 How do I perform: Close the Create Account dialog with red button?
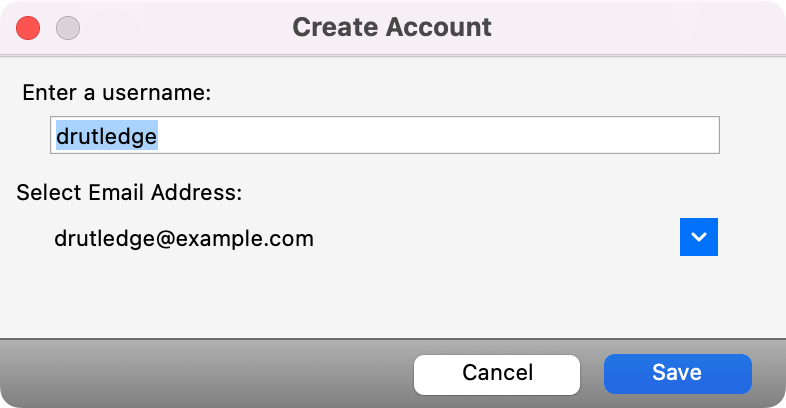tap(28, 28)
